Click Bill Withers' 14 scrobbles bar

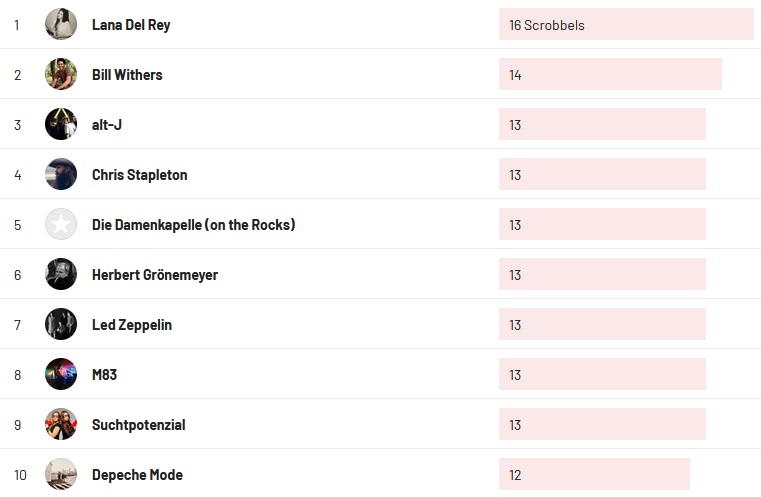pos(610,75)
